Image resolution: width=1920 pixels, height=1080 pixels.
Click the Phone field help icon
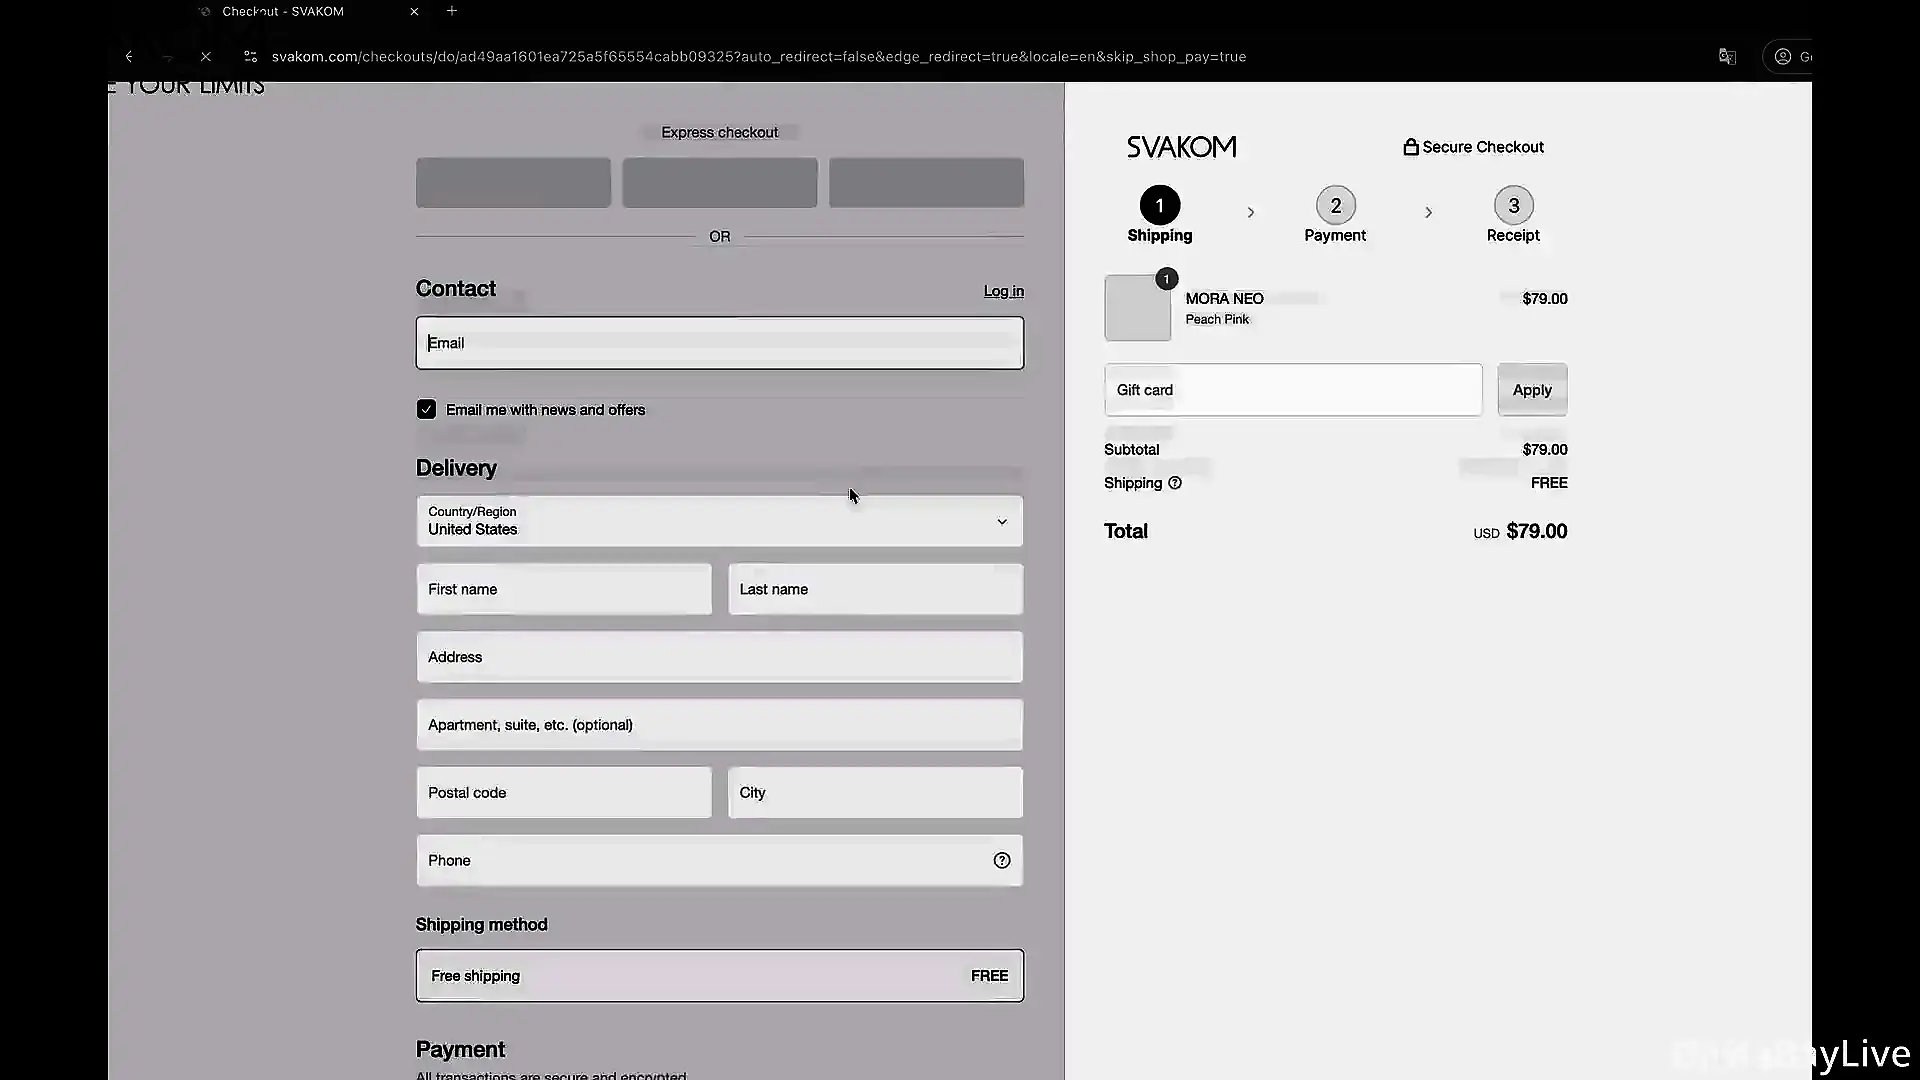coord(1001,861)
